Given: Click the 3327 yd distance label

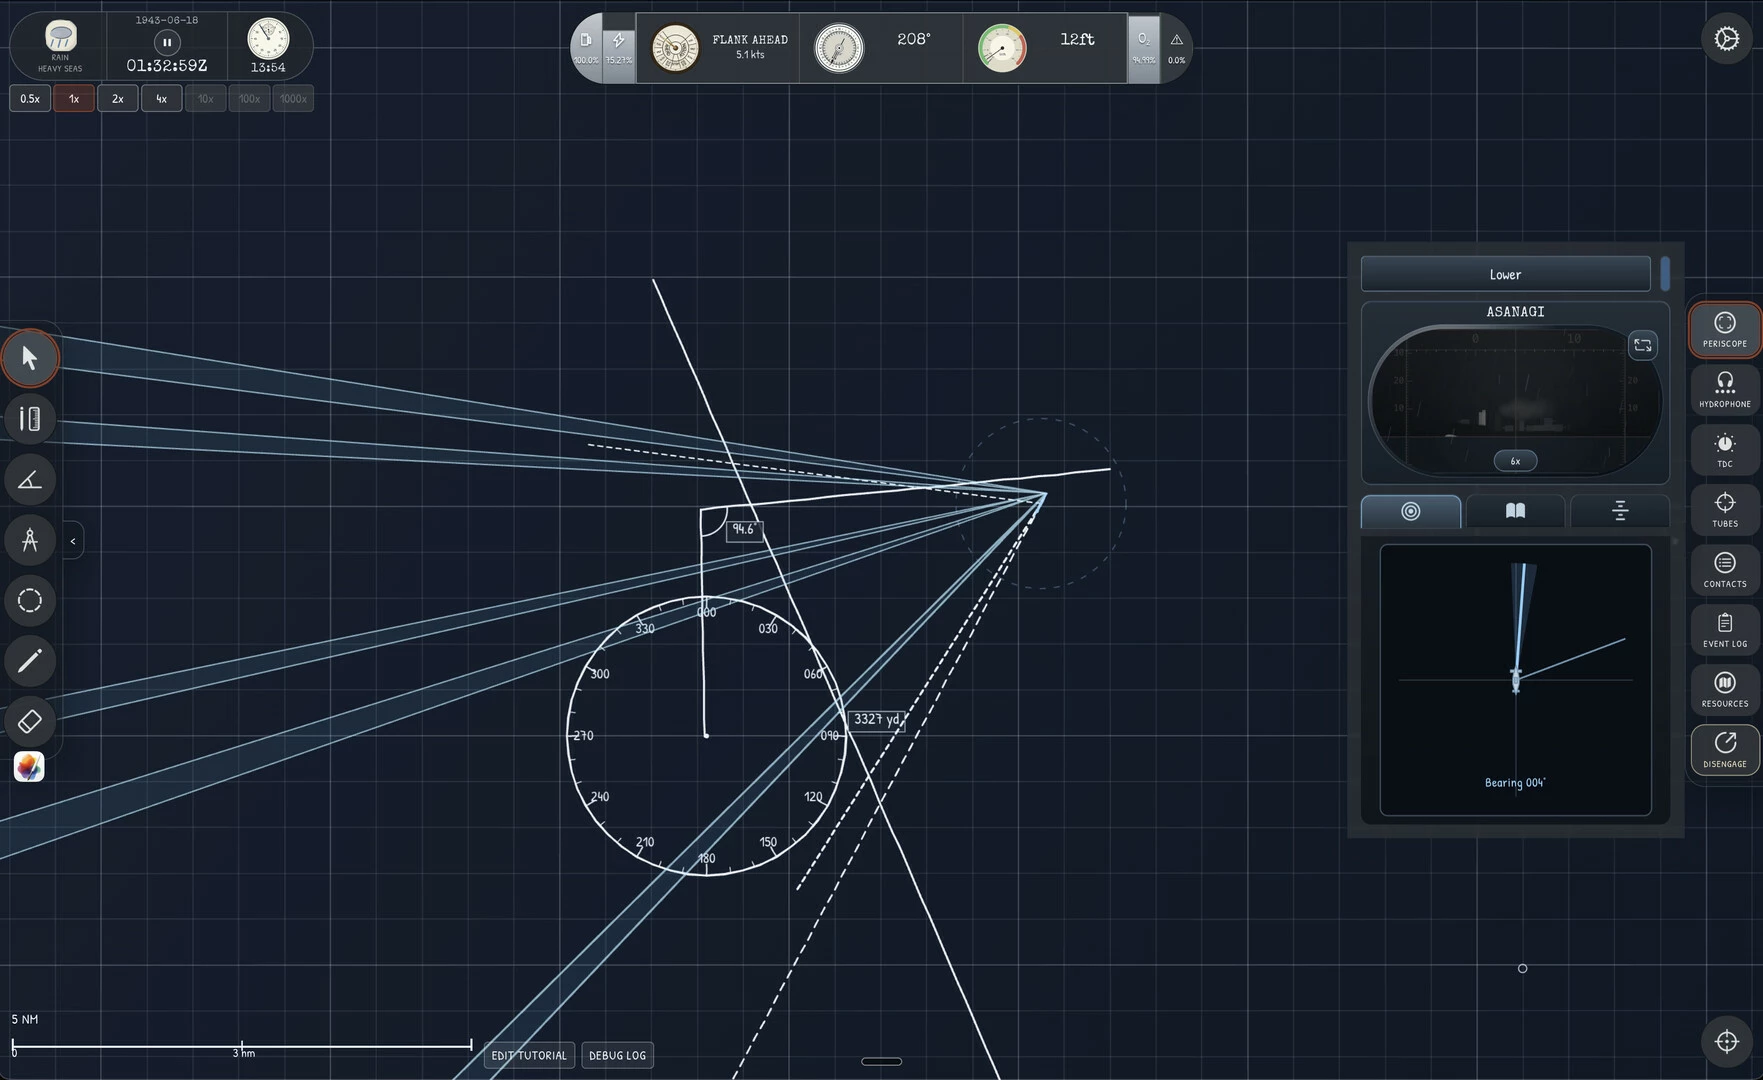Looking at the screenshot, I should click(x=877, y=719).
